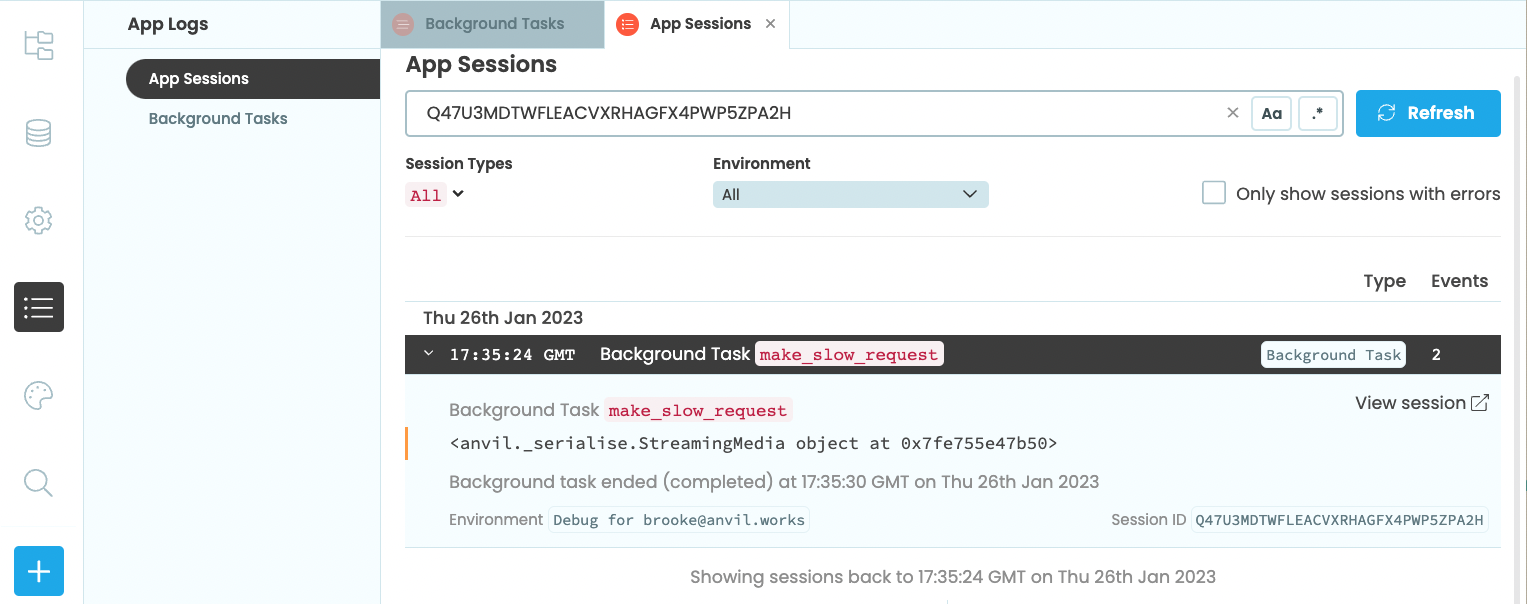
Task: Switch to the Background Tasks tab
Action: [493, 24]
